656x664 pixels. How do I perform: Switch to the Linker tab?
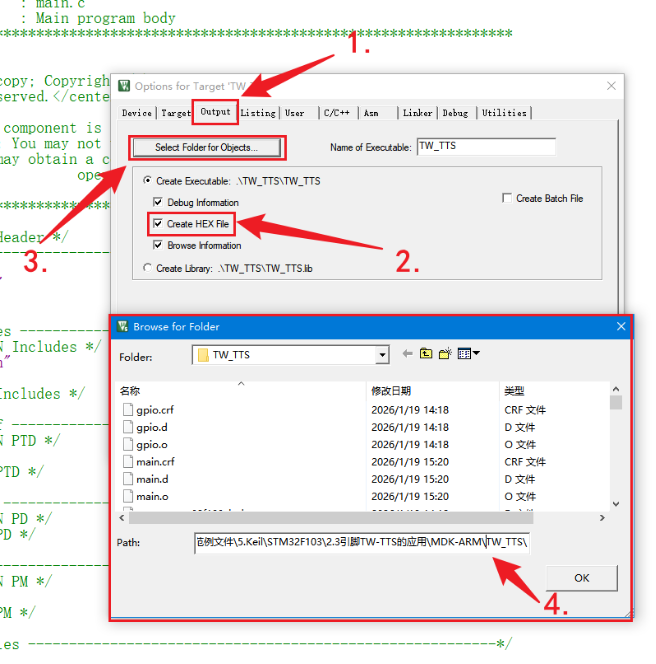(x=417, y=113)
